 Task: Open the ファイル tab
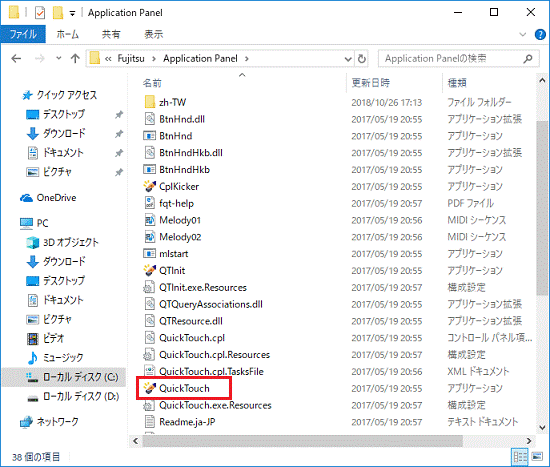pos(23,34)
